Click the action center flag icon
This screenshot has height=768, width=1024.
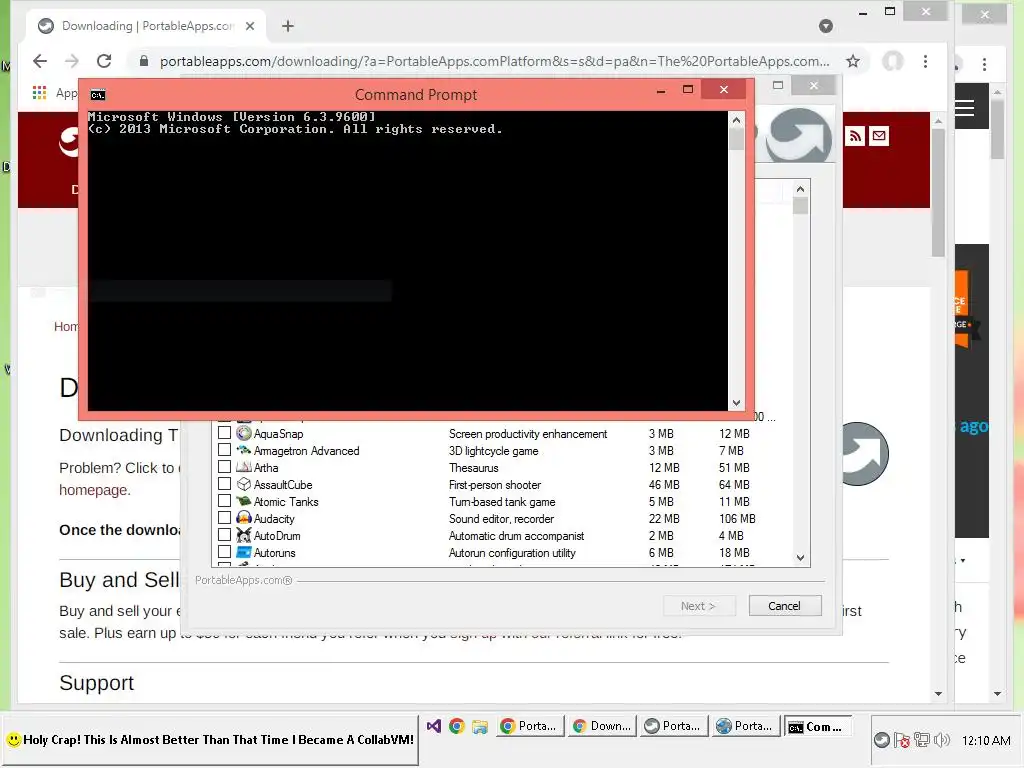(x=902, y=740)
